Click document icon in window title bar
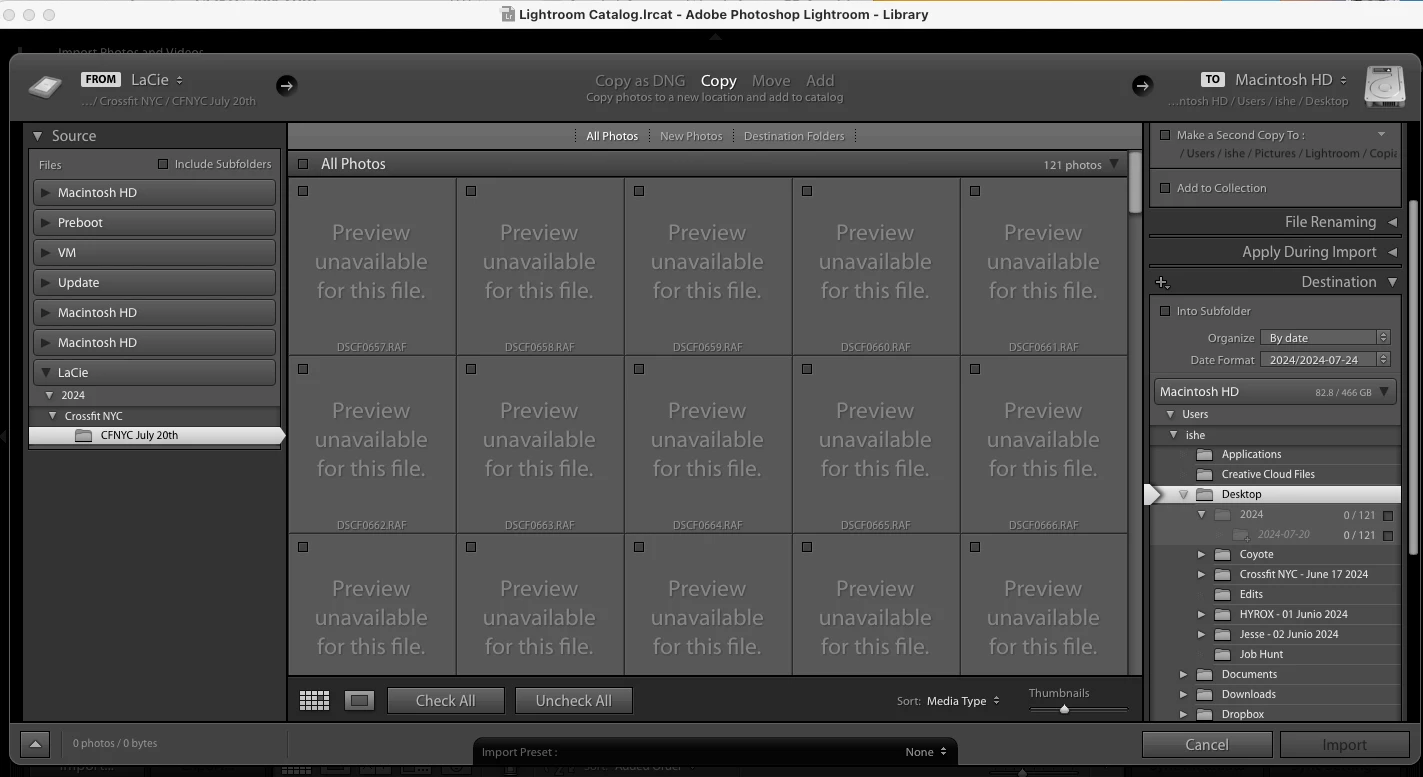Viewport: 1423px width, 777px height. click(508, 14)
